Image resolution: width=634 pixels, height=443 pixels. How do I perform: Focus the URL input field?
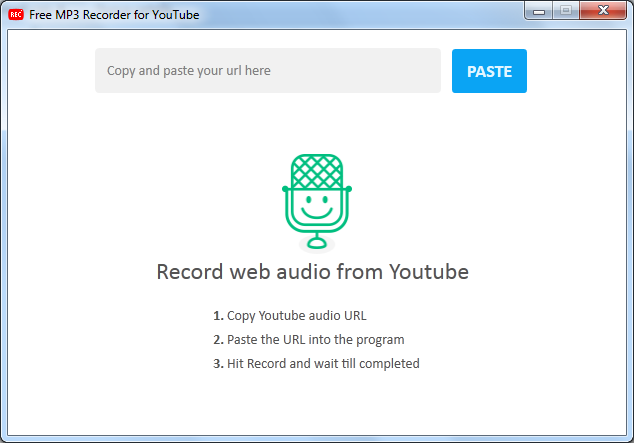point(268,71)
